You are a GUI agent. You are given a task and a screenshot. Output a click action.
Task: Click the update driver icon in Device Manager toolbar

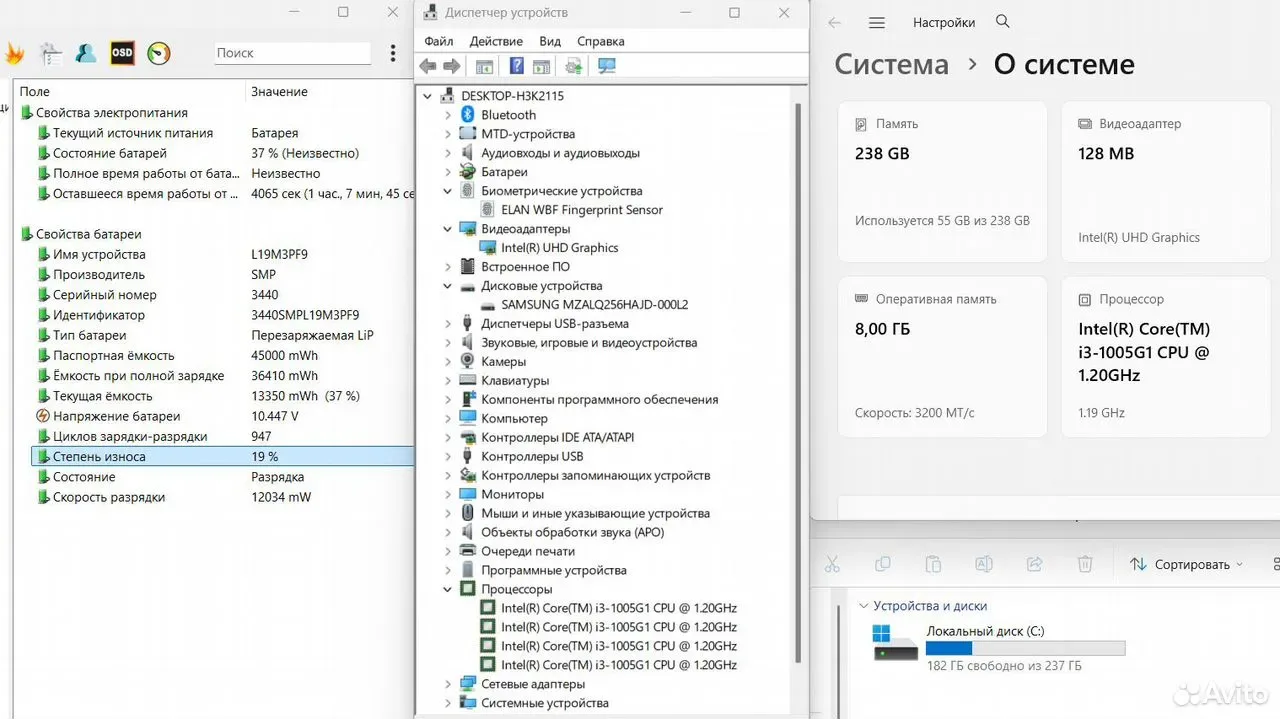[x=574, y=66]
